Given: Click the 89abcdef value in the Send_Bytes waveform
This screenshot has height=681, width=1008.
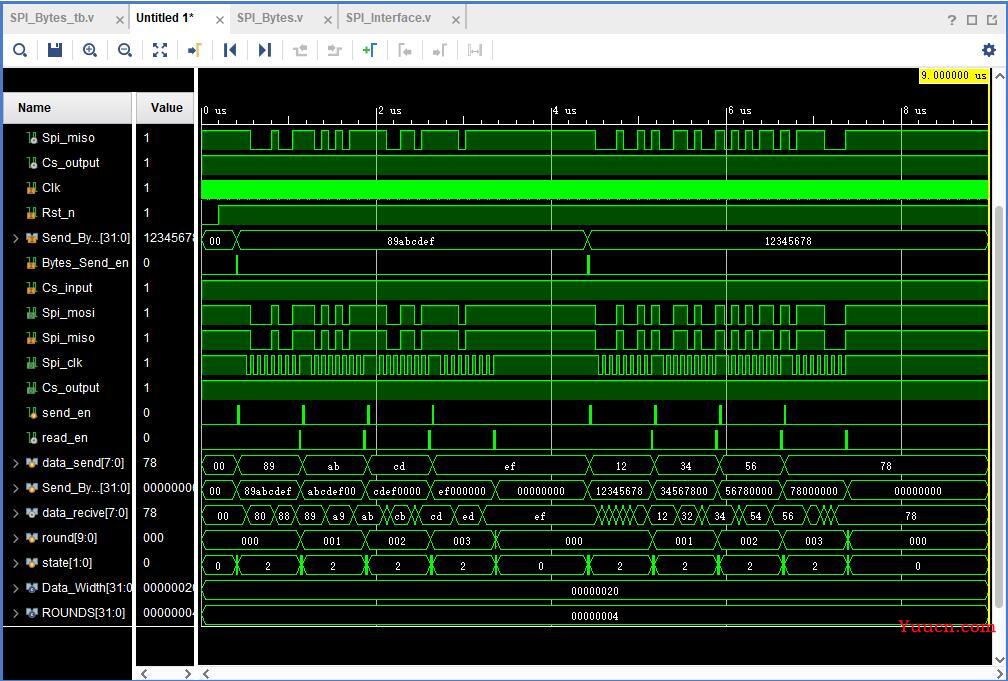Looking at the screenshot, I should click(411, 241).
